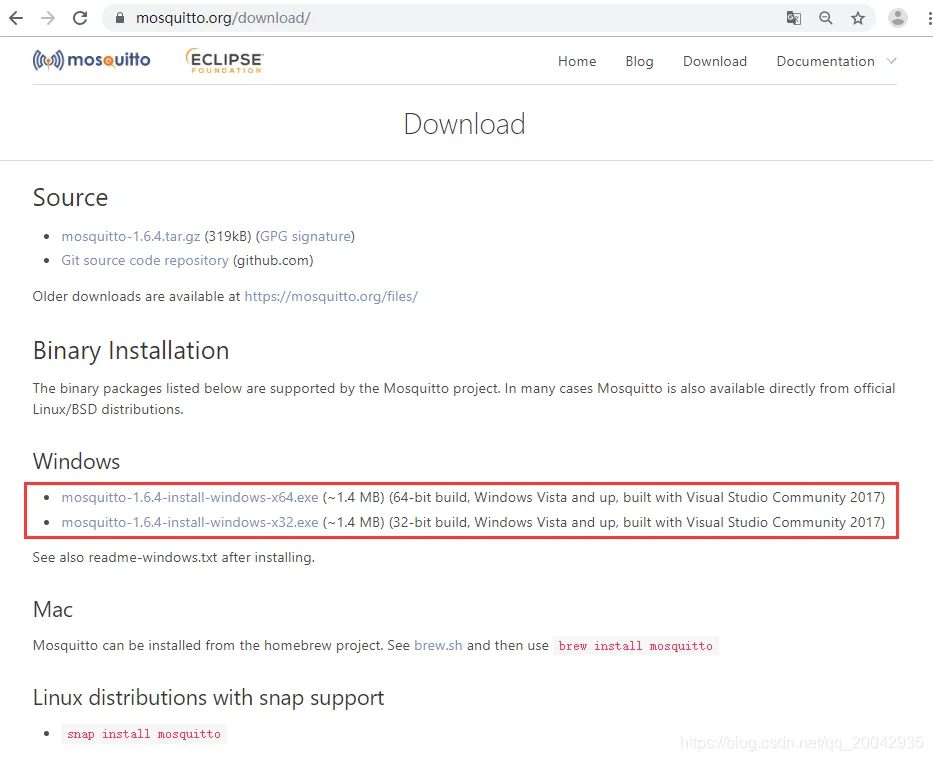Download the 64-bit Windows installer

click(190, 497)
